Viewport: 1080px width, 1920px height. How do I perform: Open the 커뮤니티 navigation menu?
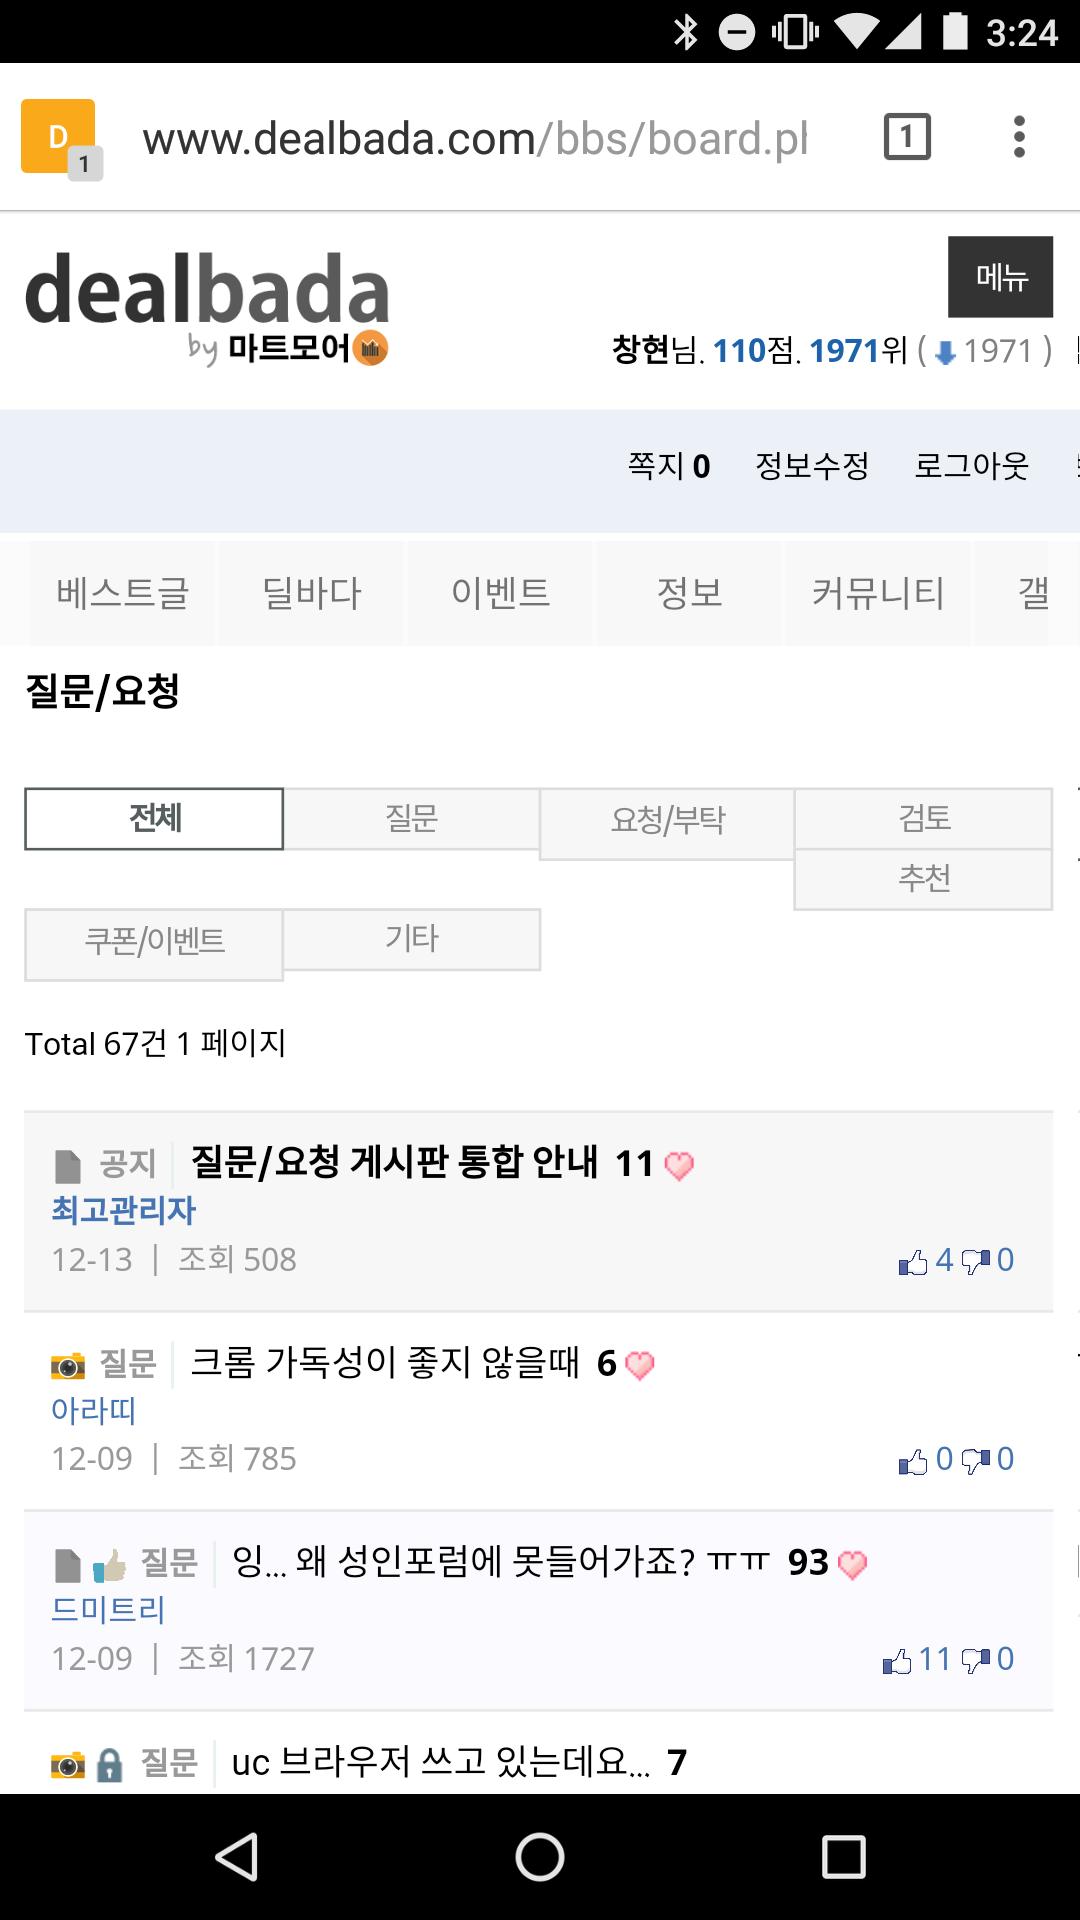tap(877, 593)
